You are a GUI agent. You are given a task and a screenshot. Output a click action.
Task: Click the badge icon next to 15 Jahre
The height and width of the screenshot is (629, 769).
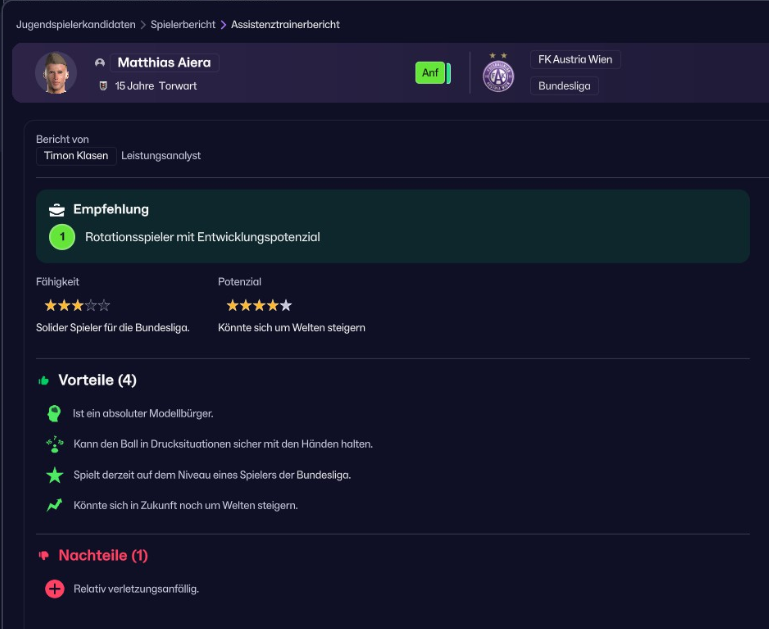[102, 86]
